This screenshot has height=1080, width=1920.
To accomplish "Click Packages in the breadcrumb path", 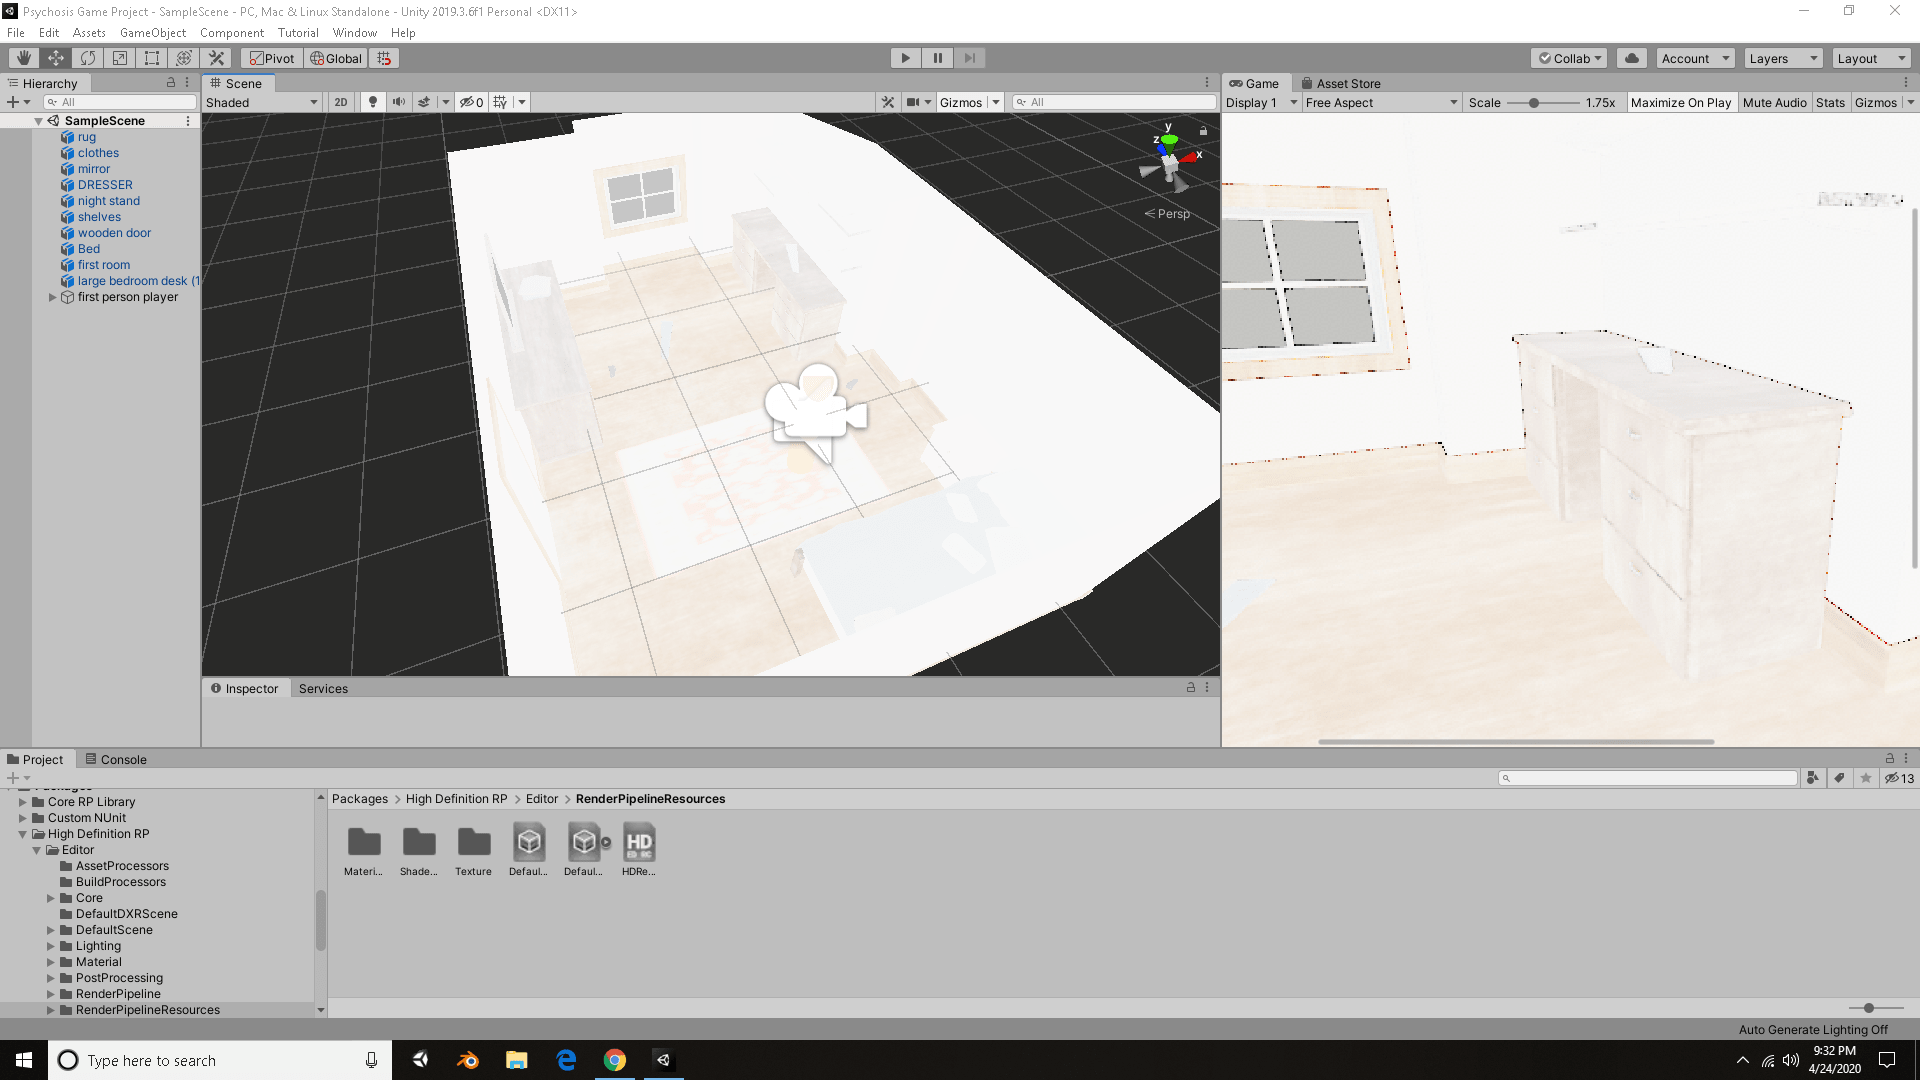I will (x=360, y=799).
